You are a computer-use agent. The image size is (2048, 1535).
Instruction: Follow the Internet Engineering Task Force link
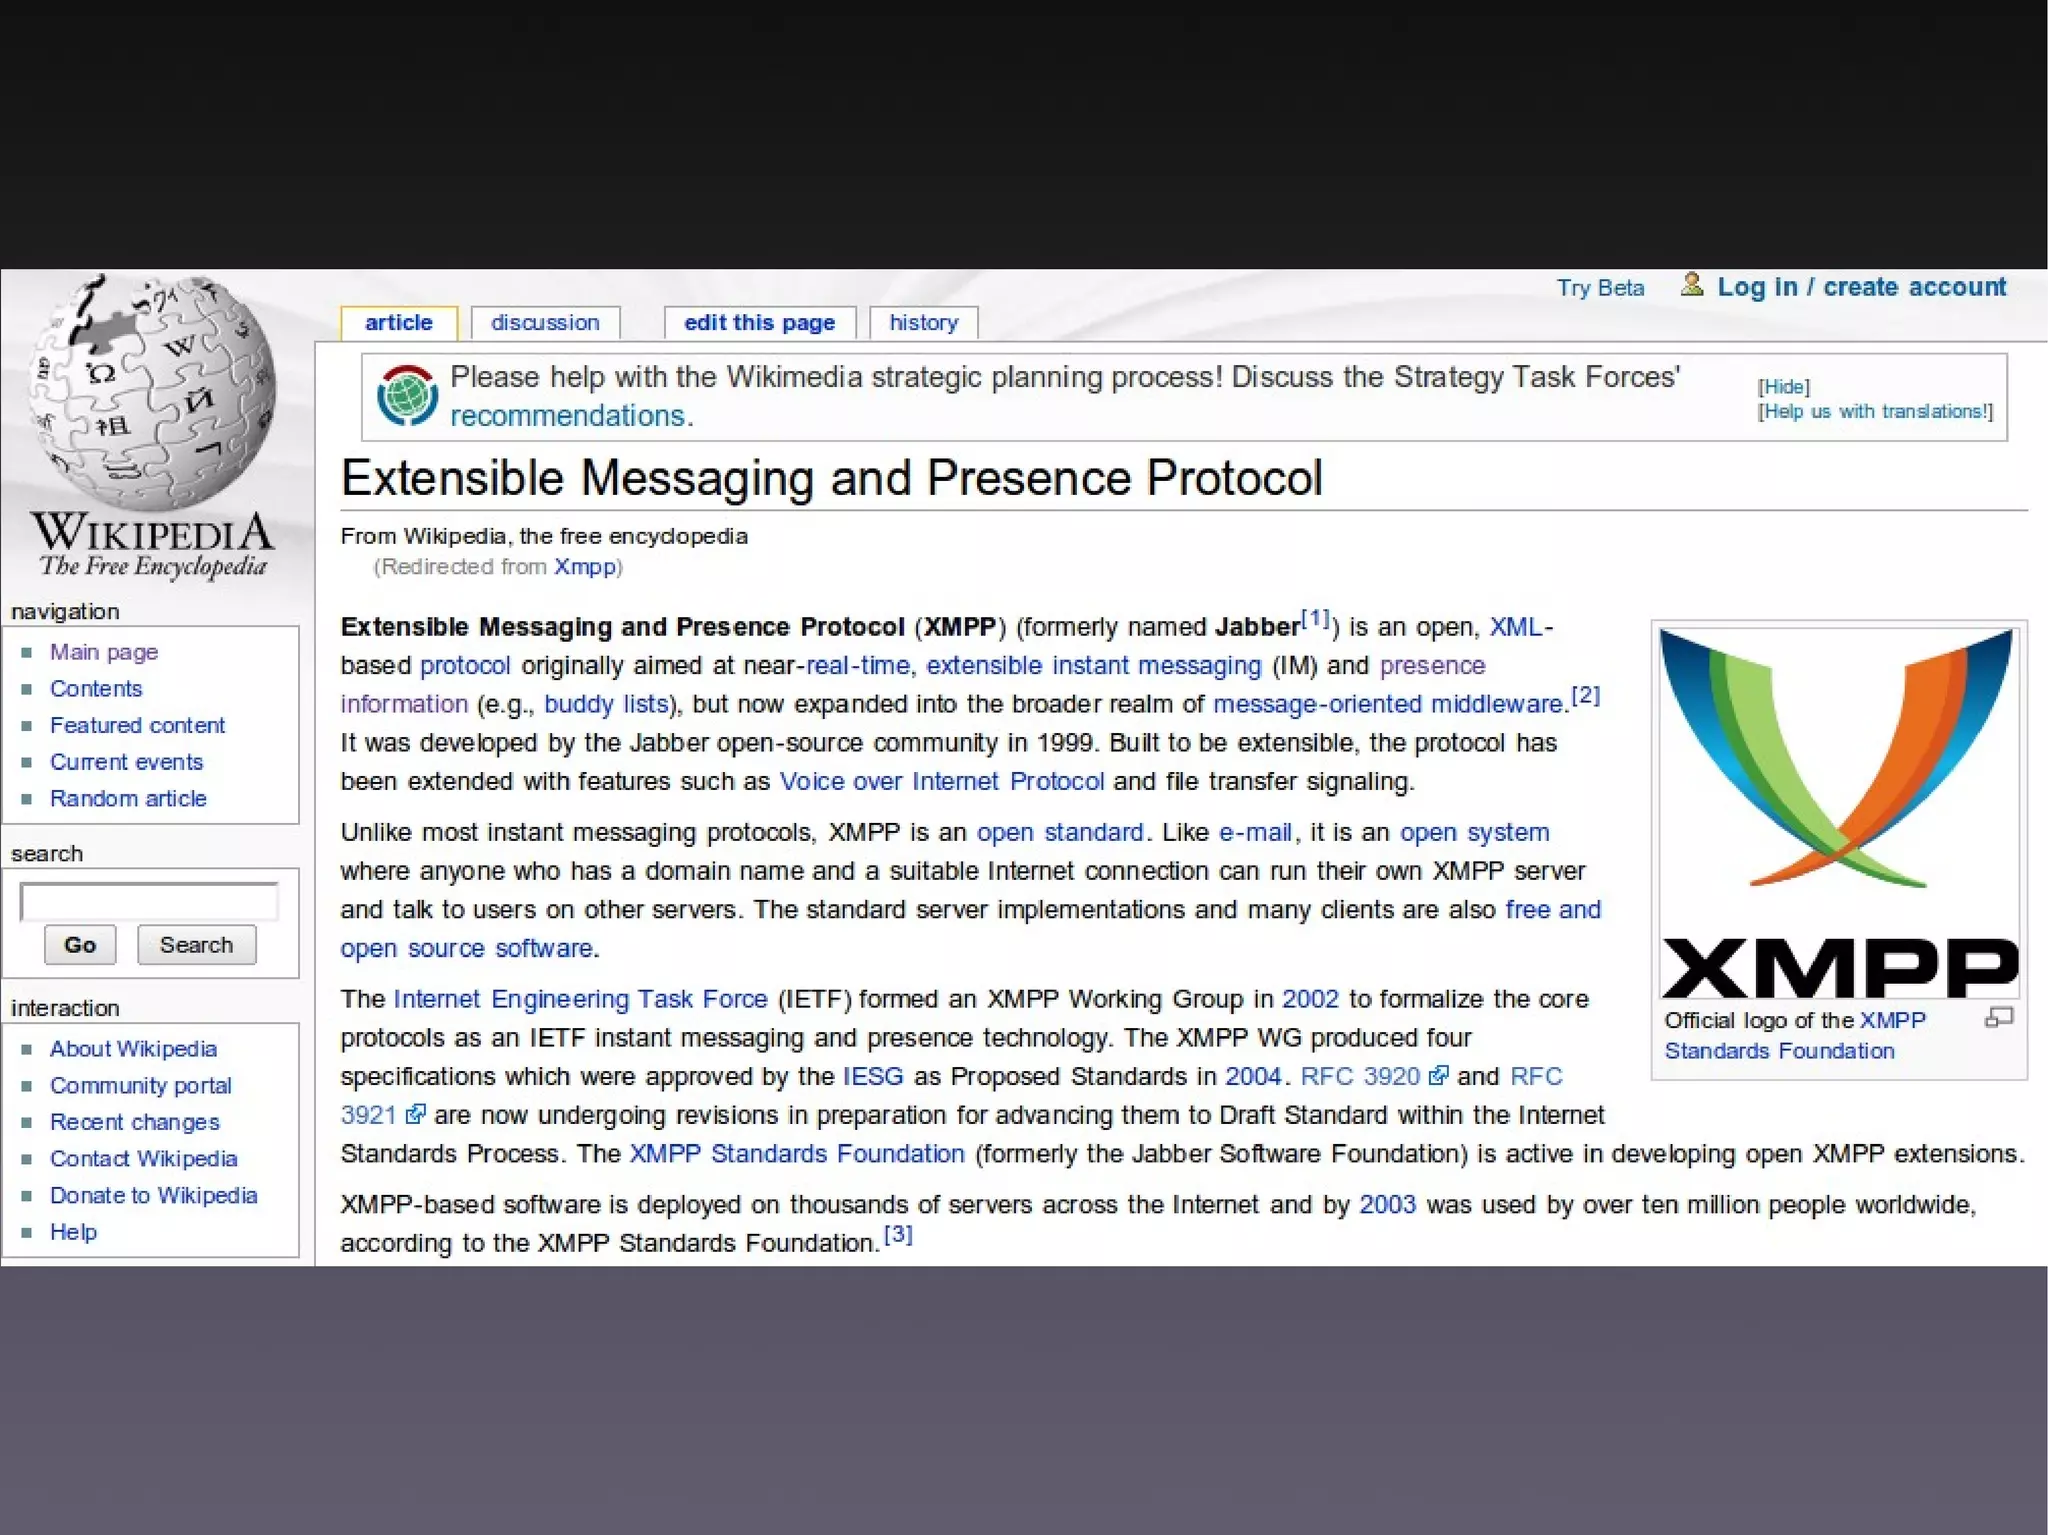click(x=580, y=999)
